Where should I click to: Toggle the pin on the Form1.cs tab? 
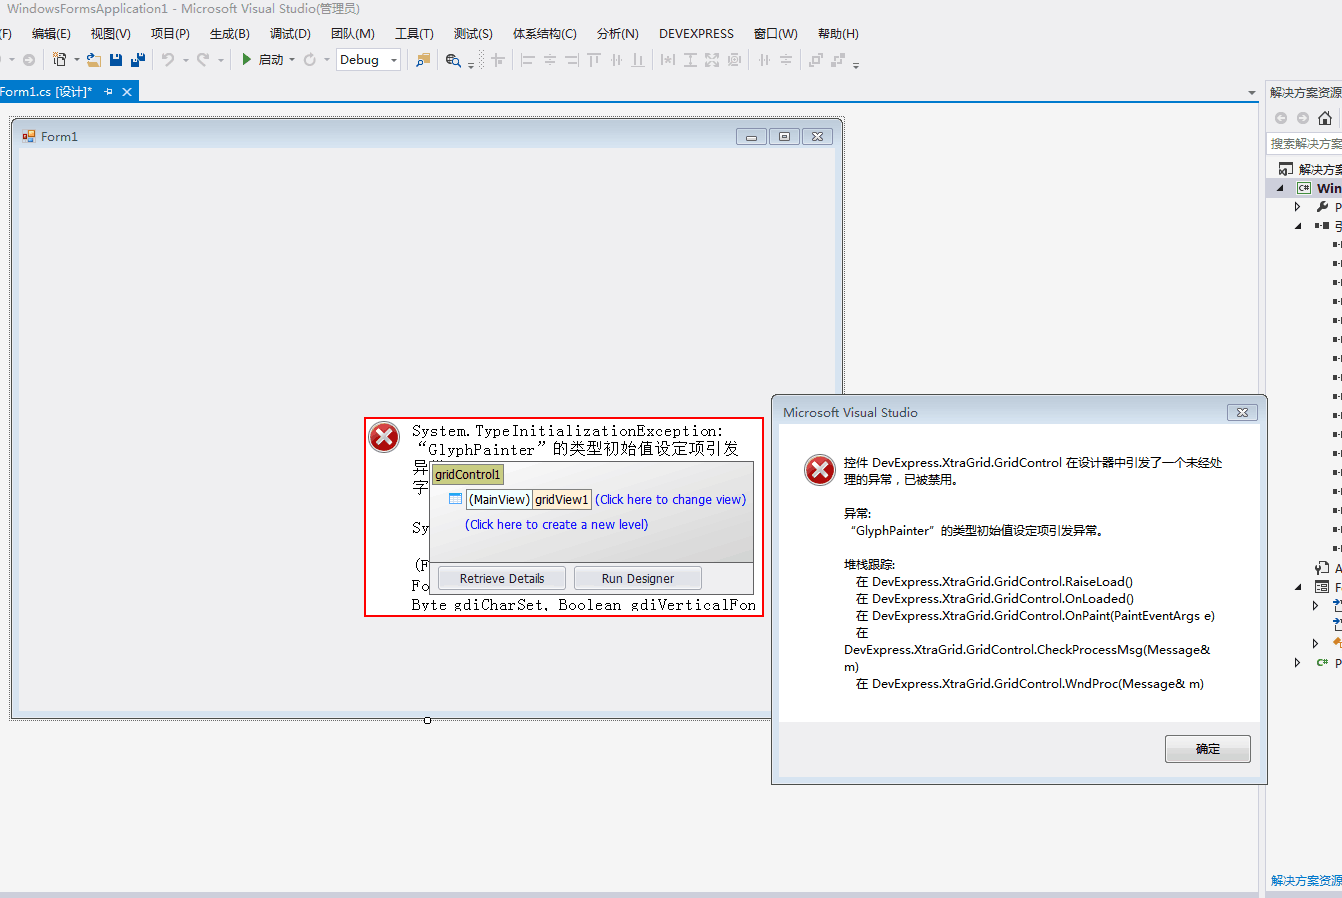click(x=109, y=92)
